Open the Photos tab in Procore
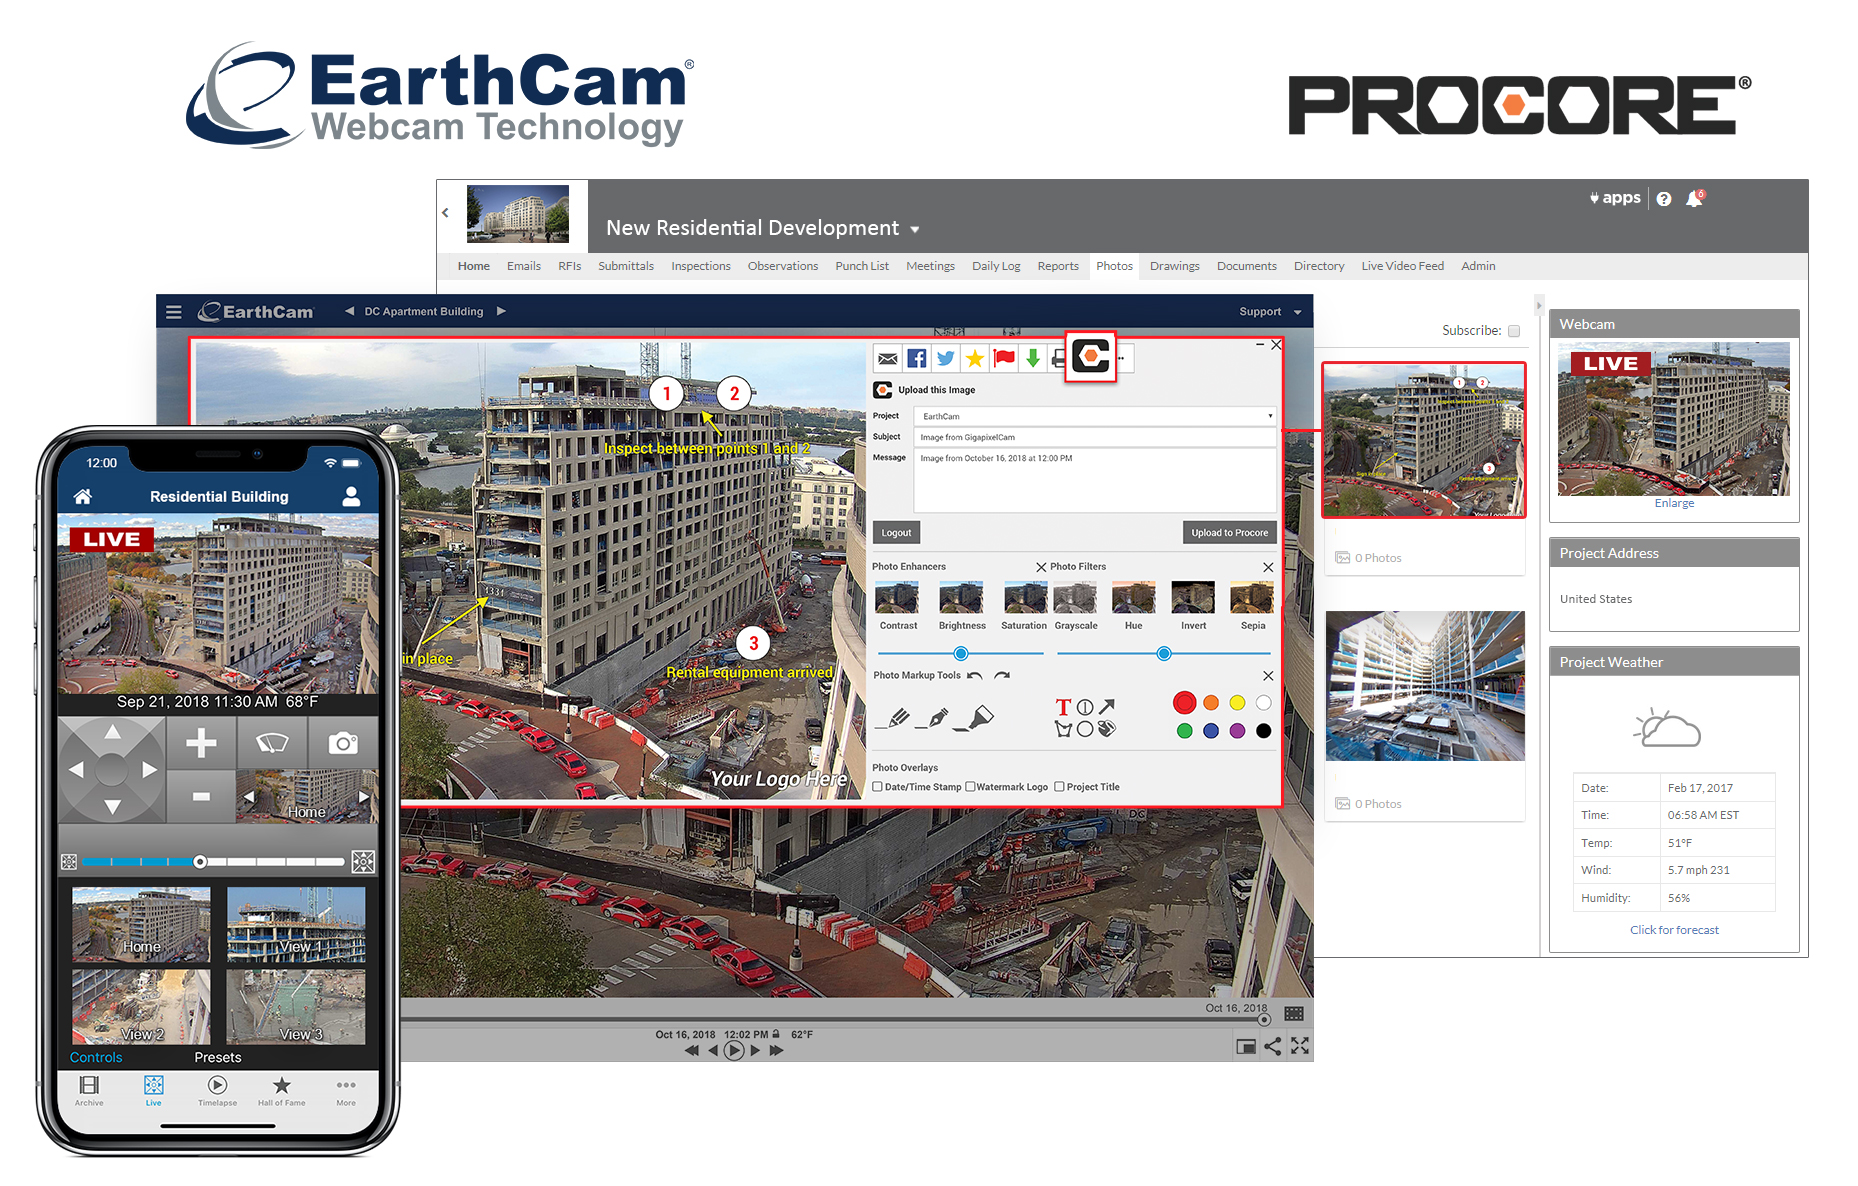Image resolution: width=1858 pixels, height=1186 pixels. click(1114, 266)
